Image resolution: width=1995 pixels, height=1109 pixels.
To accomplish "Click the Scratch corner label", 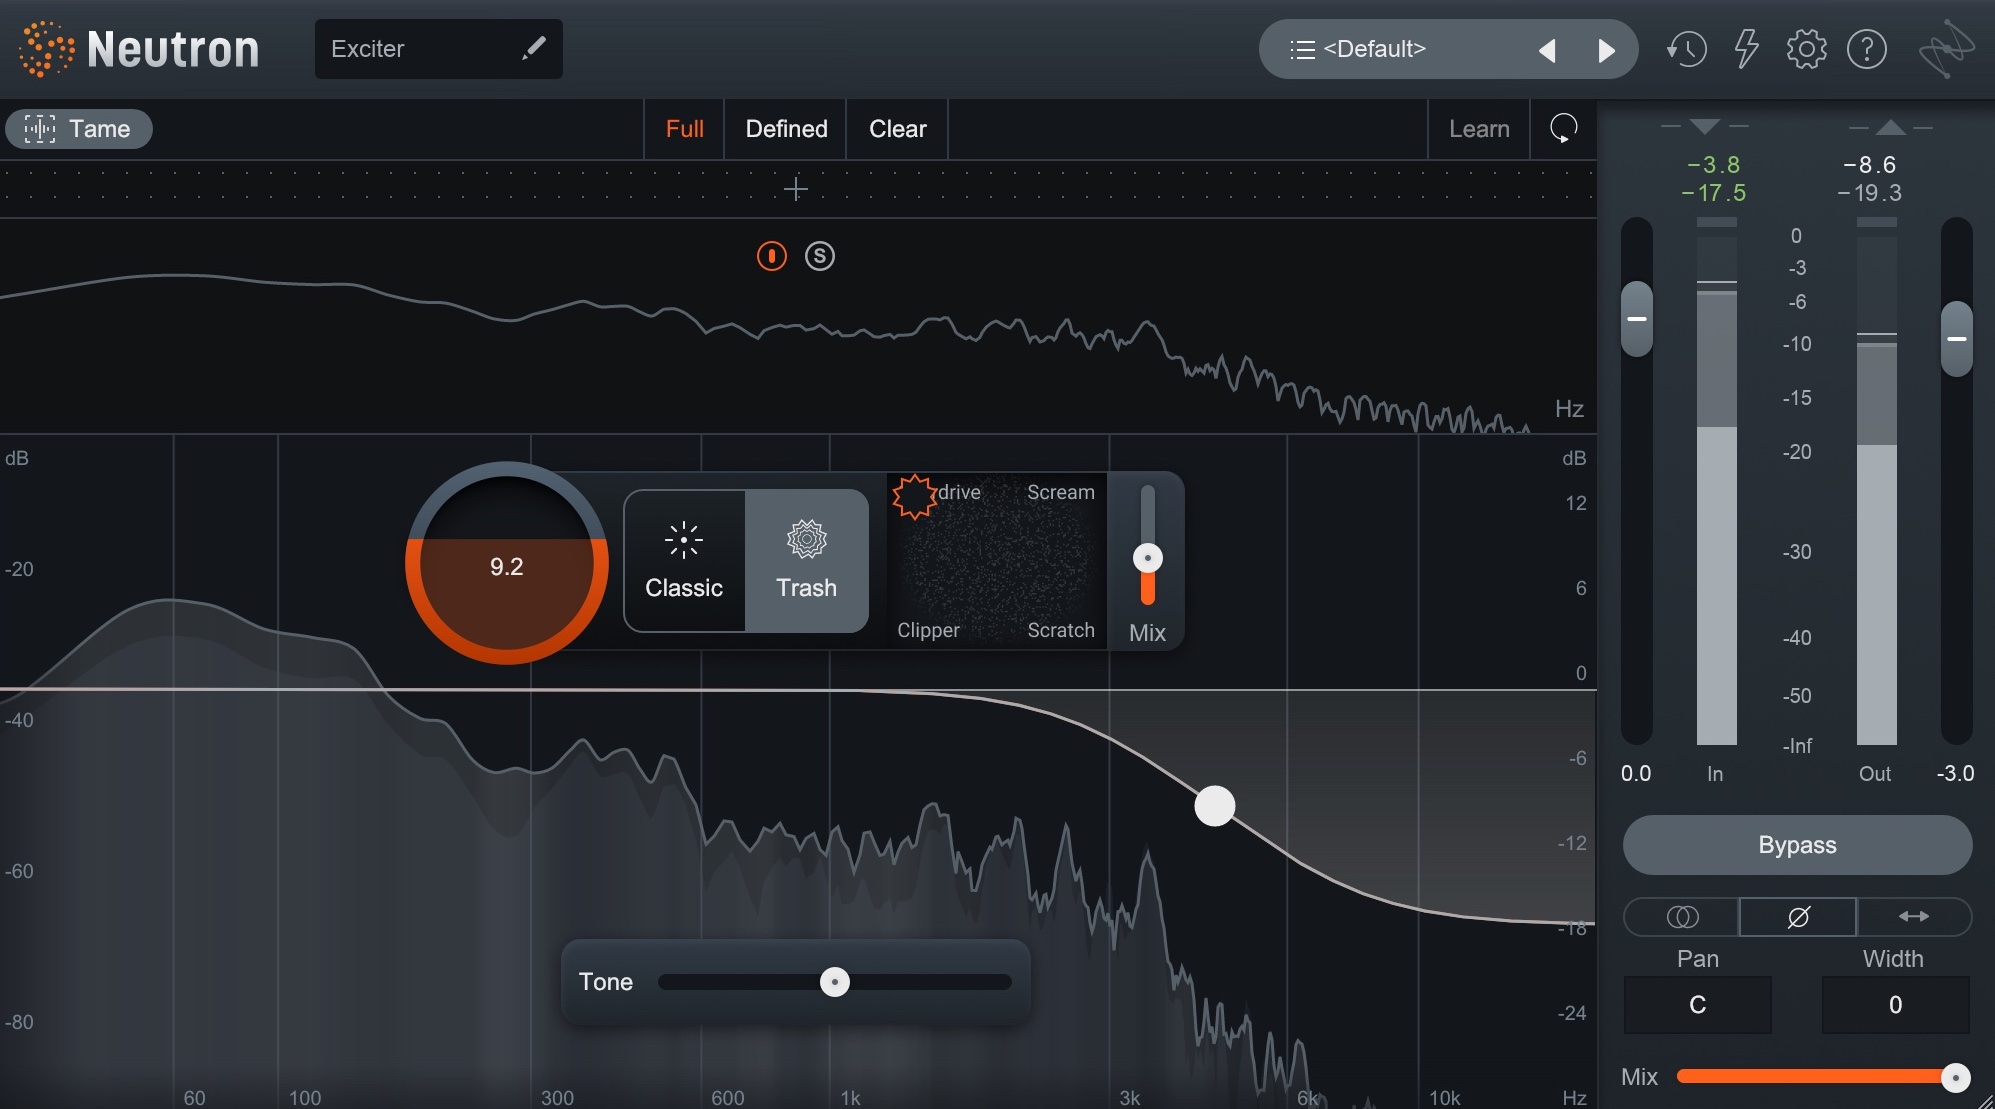I will pos(1060,630).
